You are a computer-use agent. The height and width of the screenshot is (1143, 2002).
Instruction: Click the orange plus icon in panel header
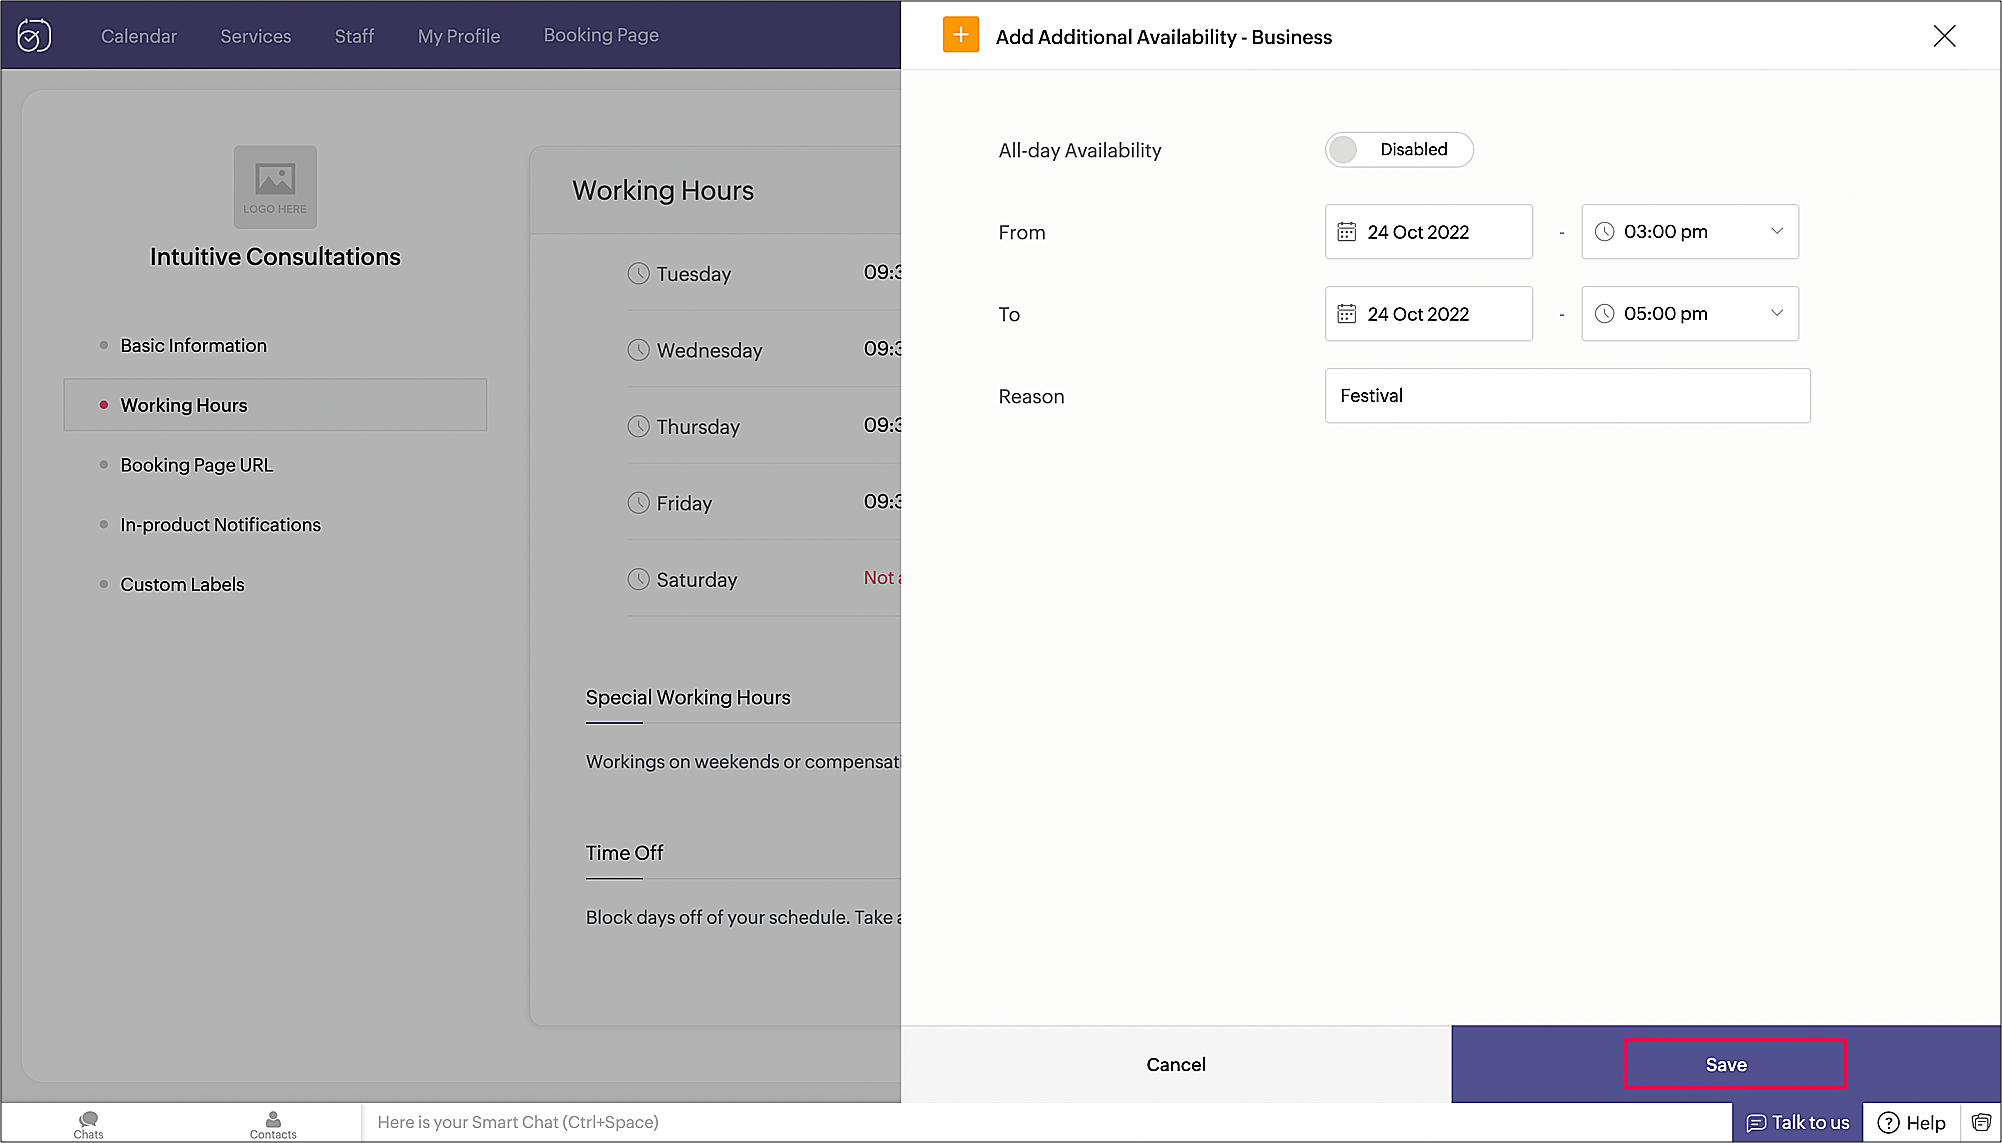point(960,36)
